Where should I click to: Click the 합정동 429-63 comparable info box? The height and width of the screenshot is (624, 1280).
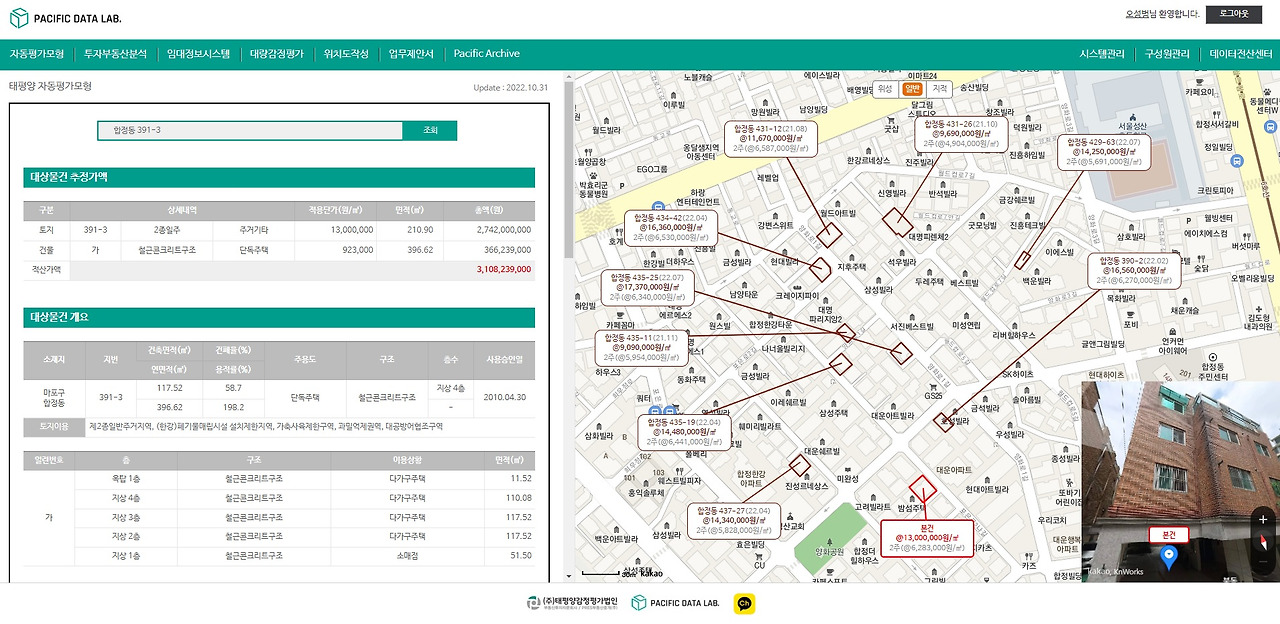pyautogui.click(x=1106, y=152)
